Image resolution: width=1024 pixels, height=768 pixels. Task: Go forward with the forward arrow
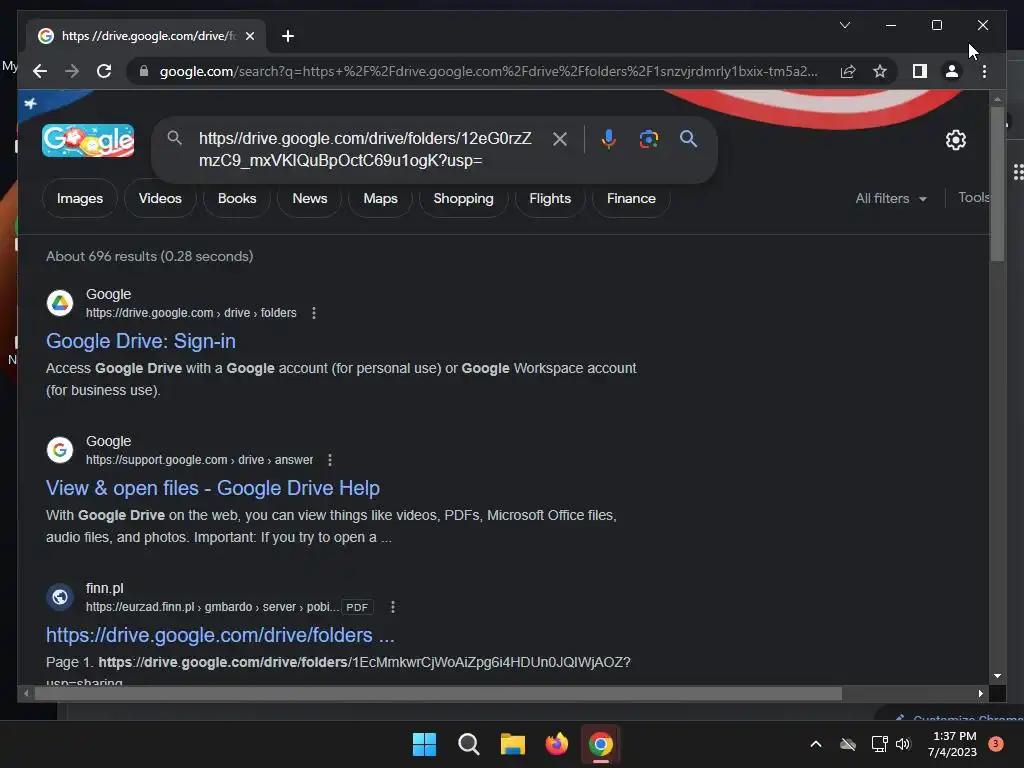(x=72, y=71)
